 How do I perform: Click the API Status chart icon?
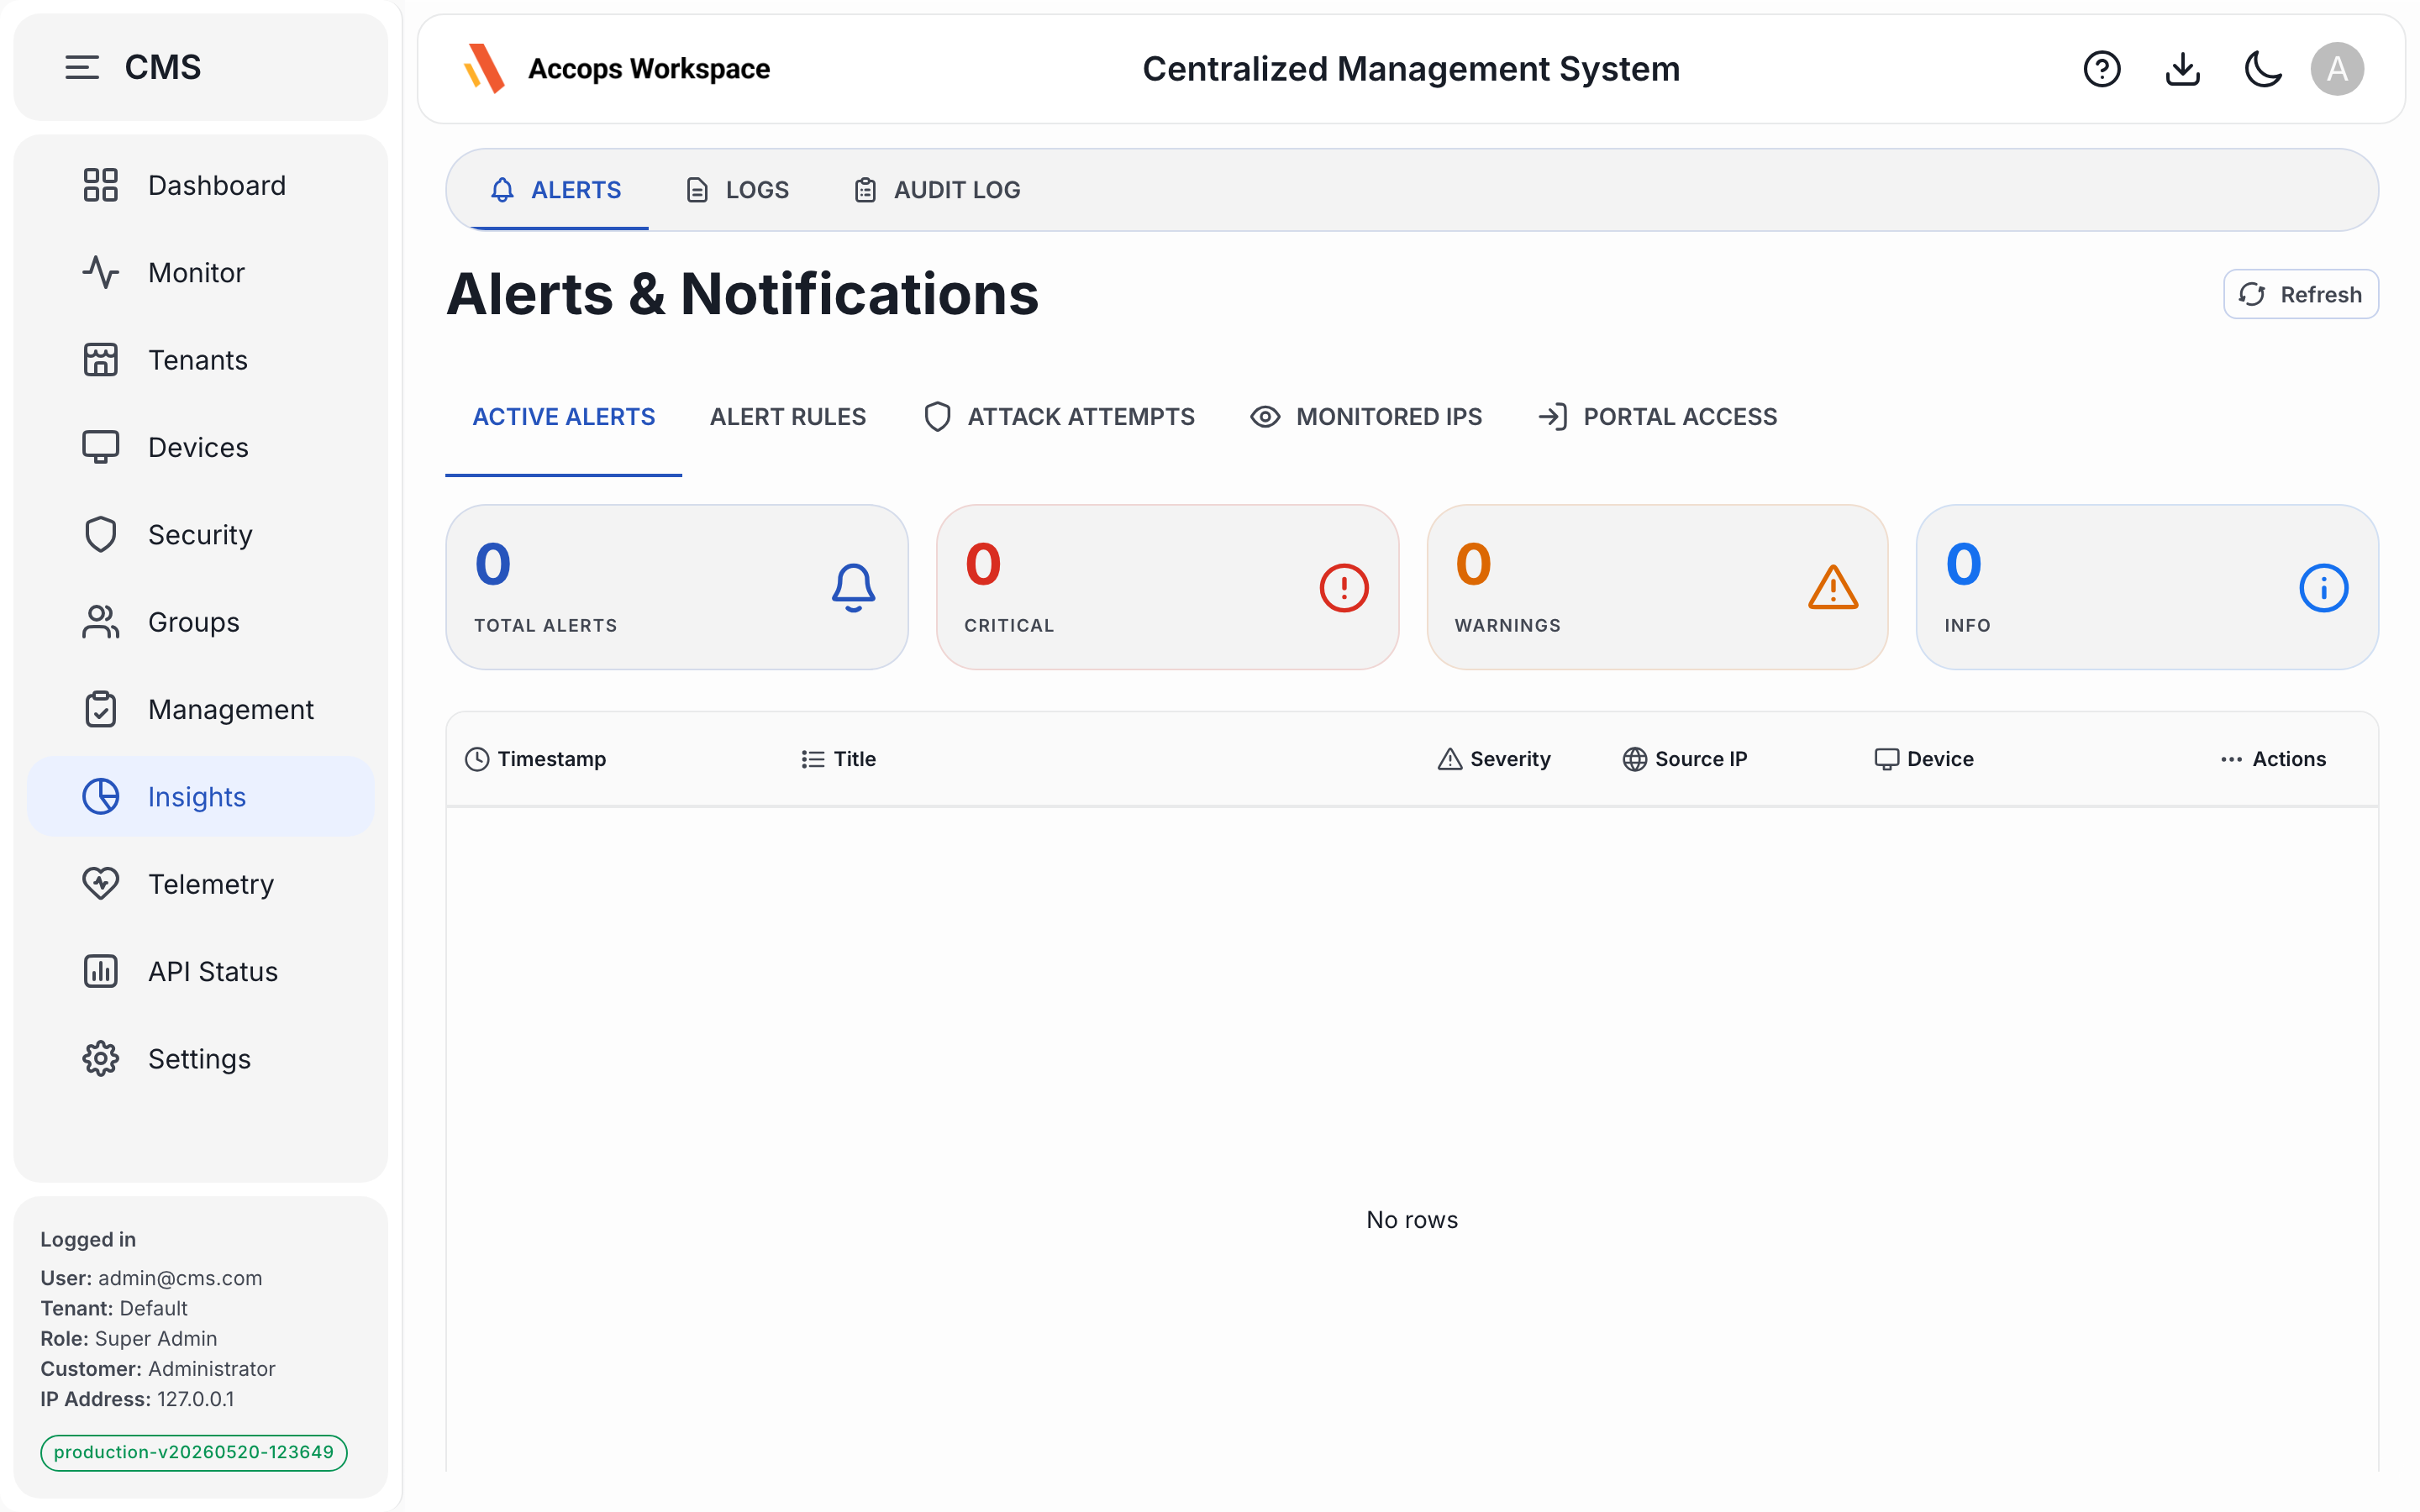pos(100,971)
